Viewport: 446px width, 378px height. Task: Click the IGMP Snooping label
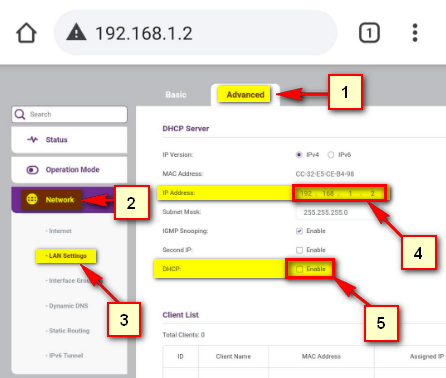tap(185, 231)
